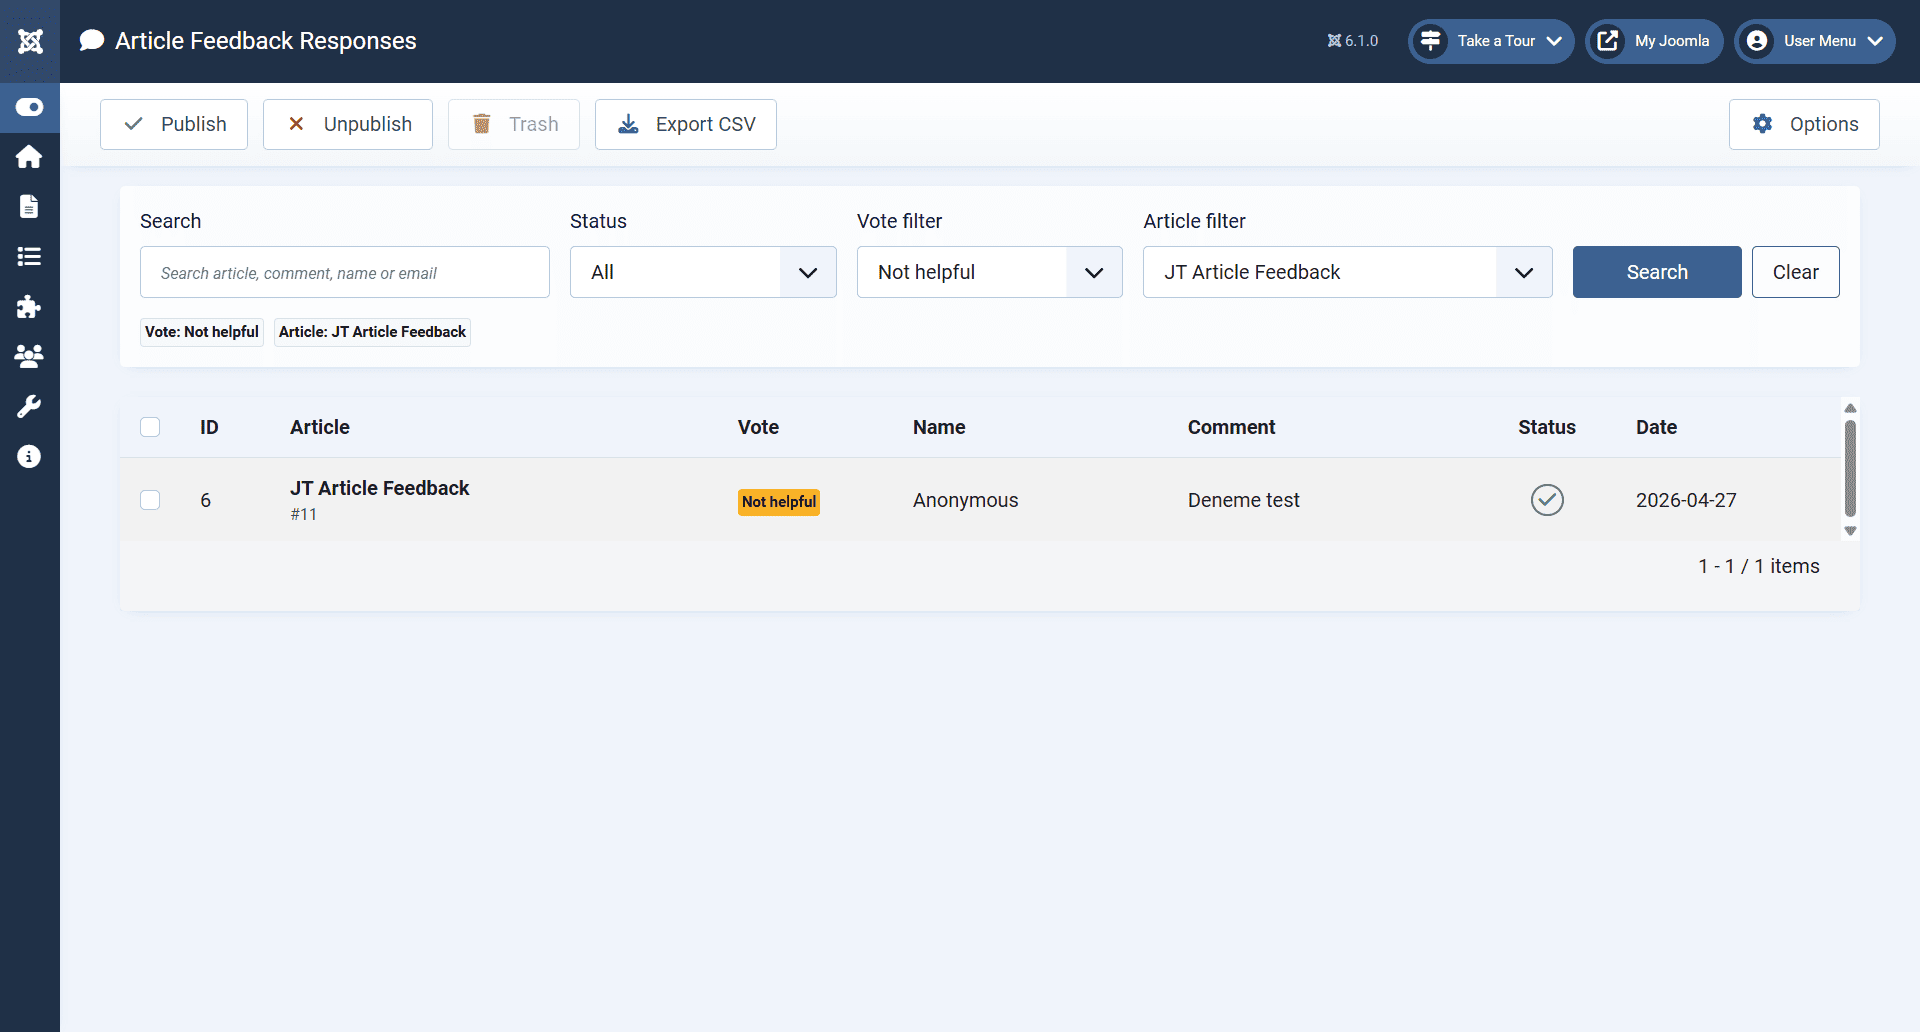The image size is (1920, 1032).
Task: Check the select-all checkbox in table header
Action: (150, 427)
